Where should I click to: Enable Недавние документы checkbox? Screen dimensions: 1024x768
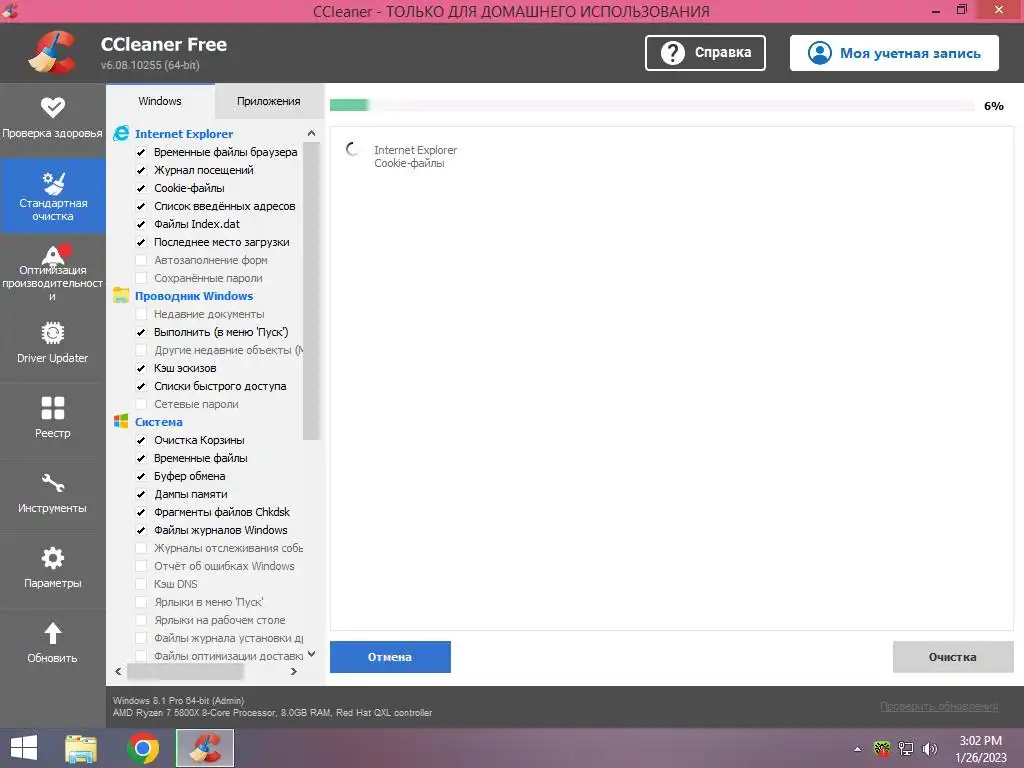pyautogui.click(x=141, y=314)
